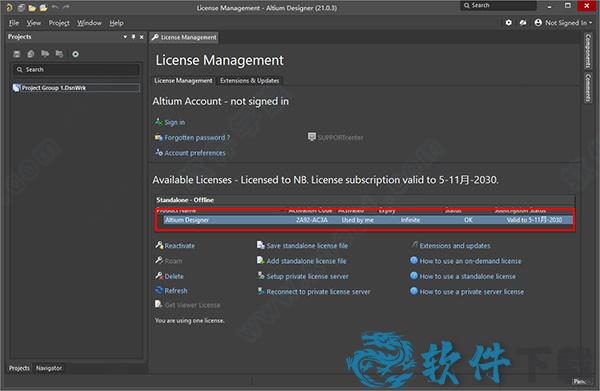
Task: Click Save icon in Projects panel toolbar
Action: (x=16, y=54)
